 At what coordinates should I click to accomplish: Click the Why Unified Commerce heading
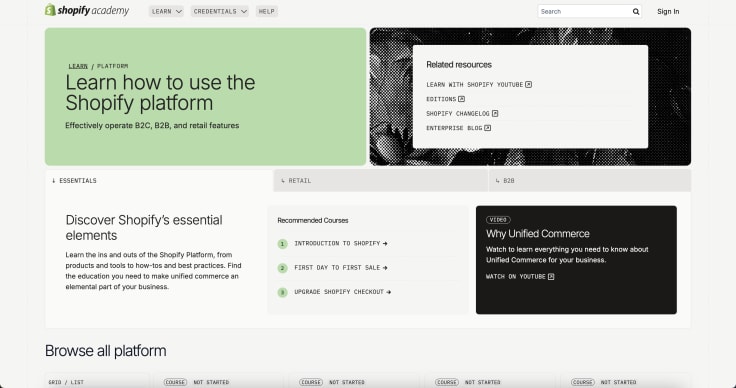537,234
